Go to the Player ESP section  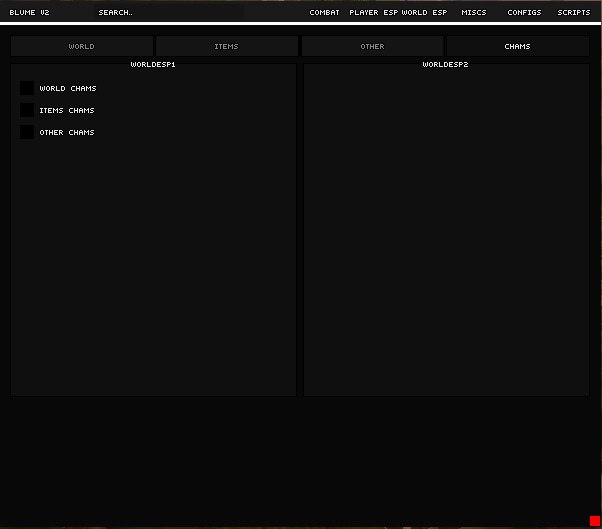coord(373,13)
